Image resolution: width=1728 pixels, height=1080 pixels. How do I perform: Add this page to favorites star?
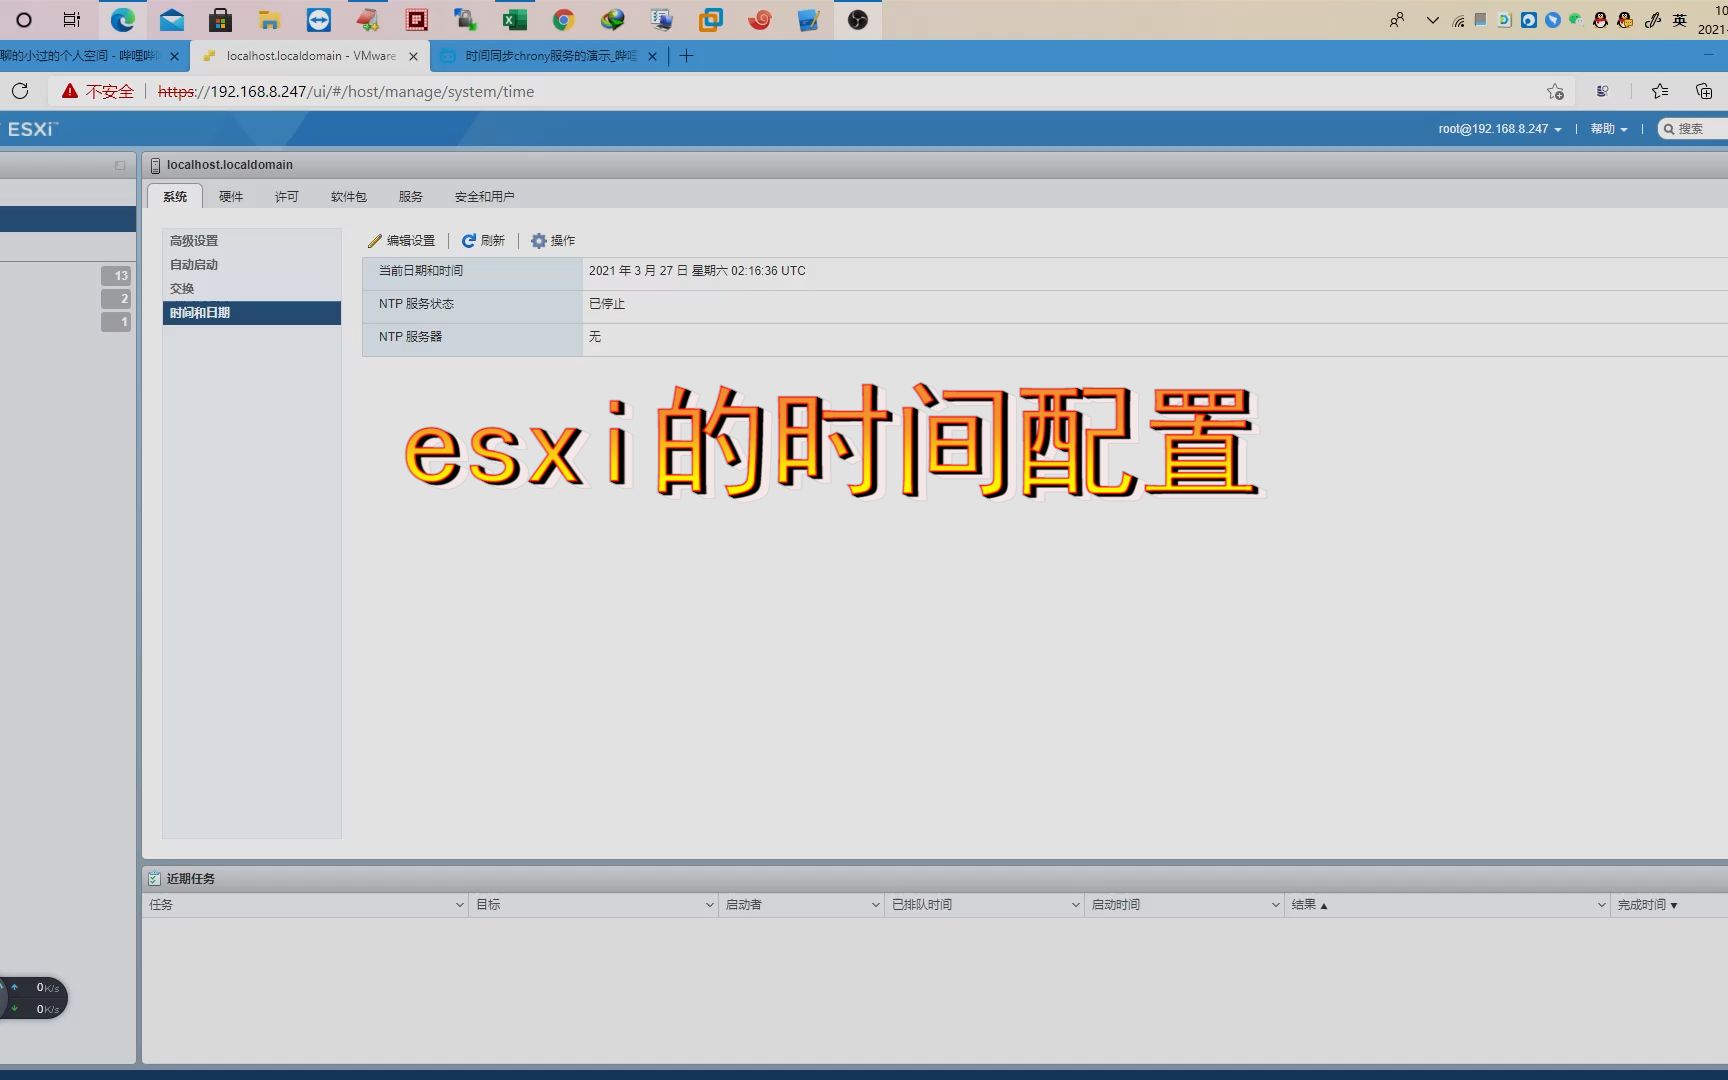pyautogui.click(x=1555, y=91)
